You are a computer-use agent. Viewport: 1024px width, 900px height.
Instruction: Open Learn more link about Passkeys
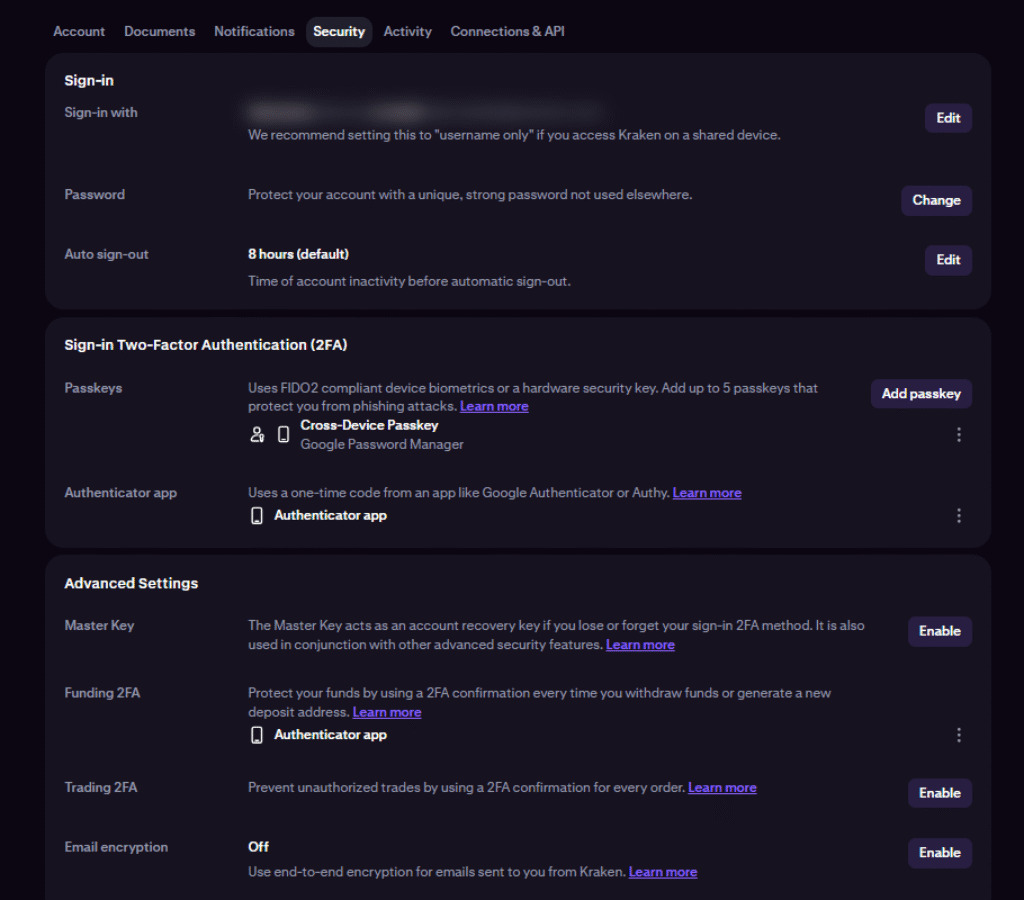point(494,407)
